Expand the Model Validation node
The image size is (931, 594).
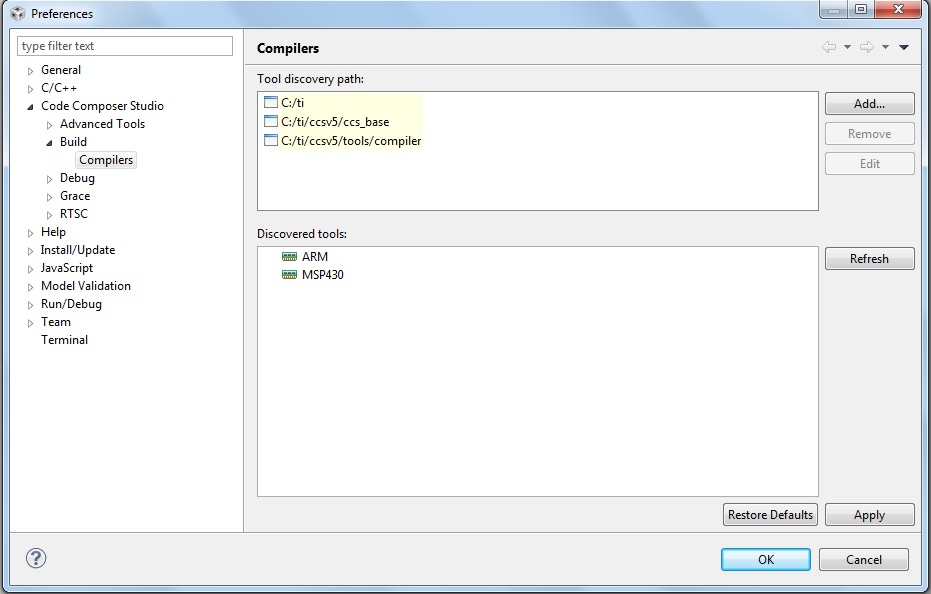[30, 287]
